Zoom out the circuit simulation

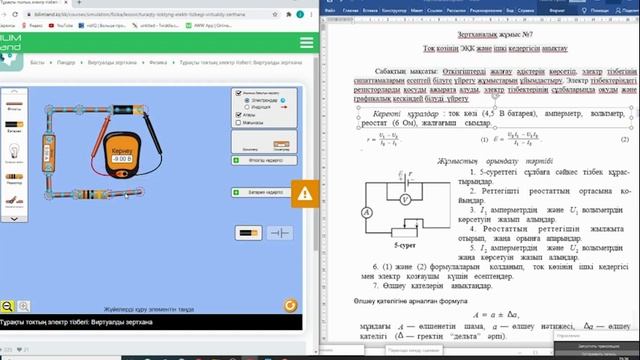pos(7,306)
